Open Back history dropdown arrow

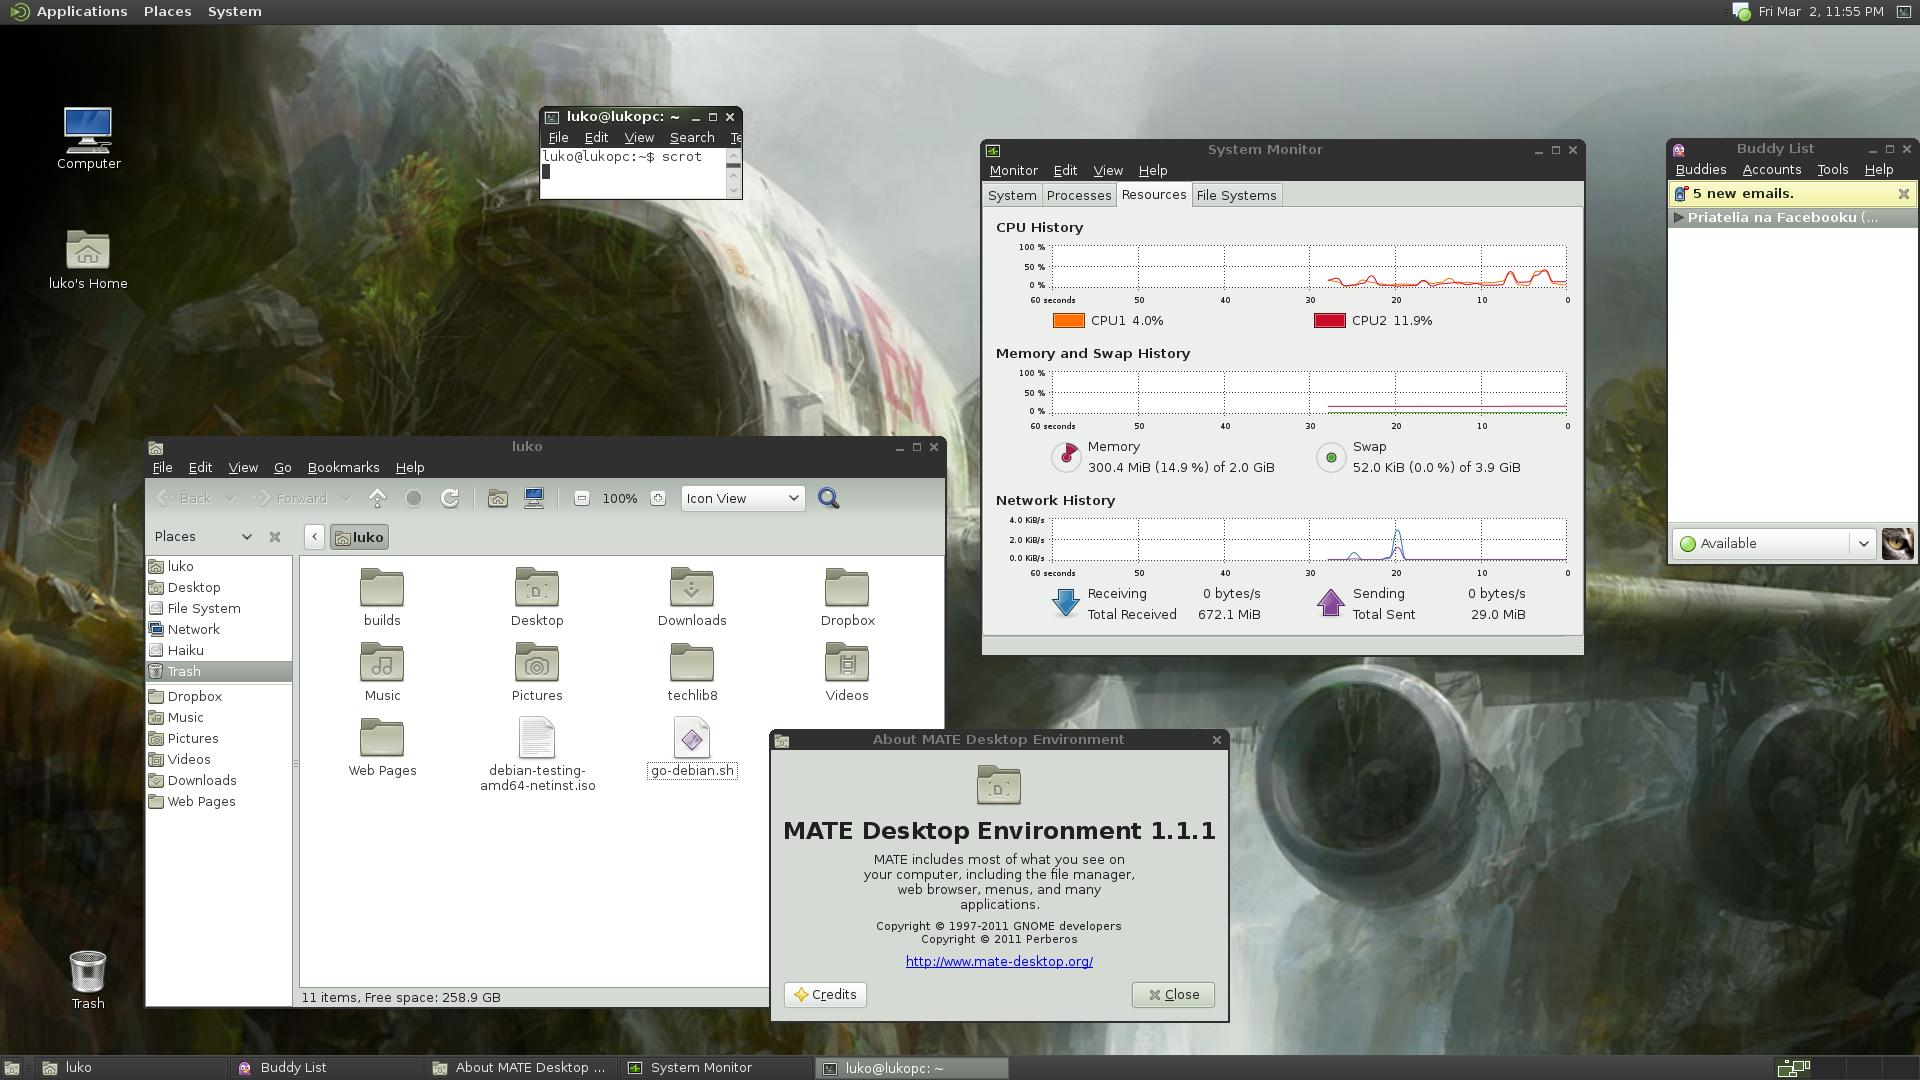(229, 498)
